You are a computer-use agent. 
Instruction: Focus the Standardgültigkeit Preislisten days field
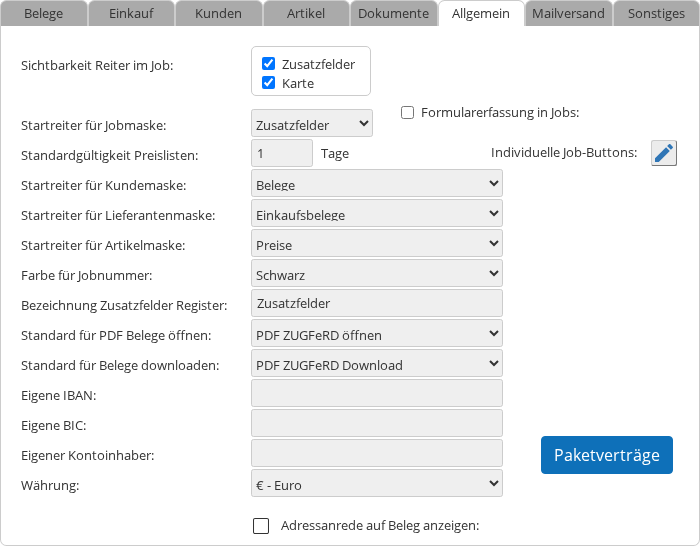coord(282,153)
